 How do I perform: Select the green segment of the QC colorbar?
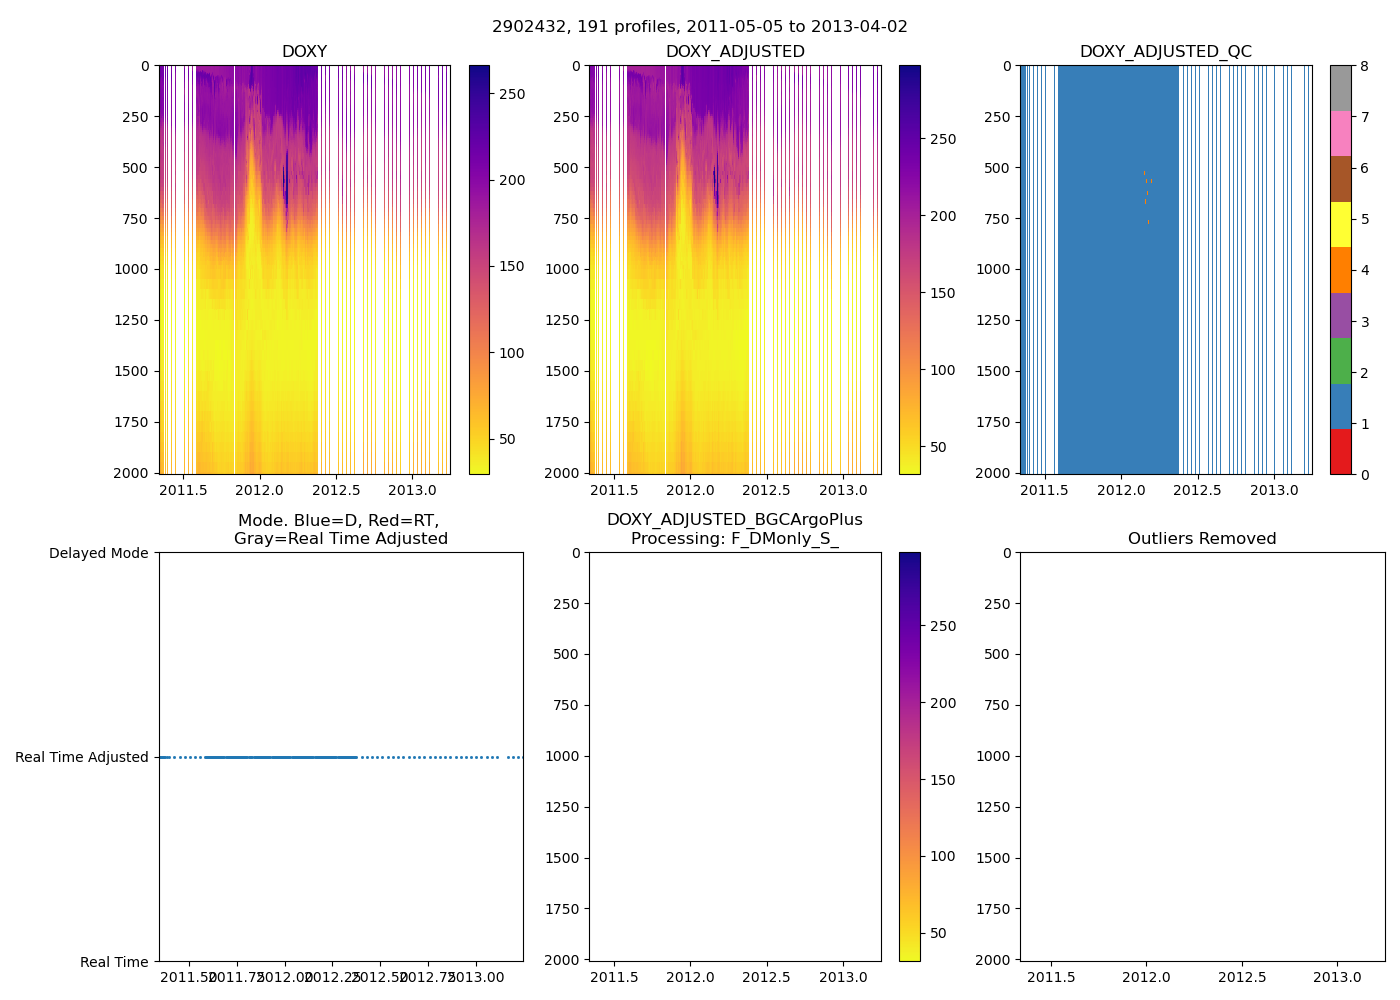pos(1340,361)
